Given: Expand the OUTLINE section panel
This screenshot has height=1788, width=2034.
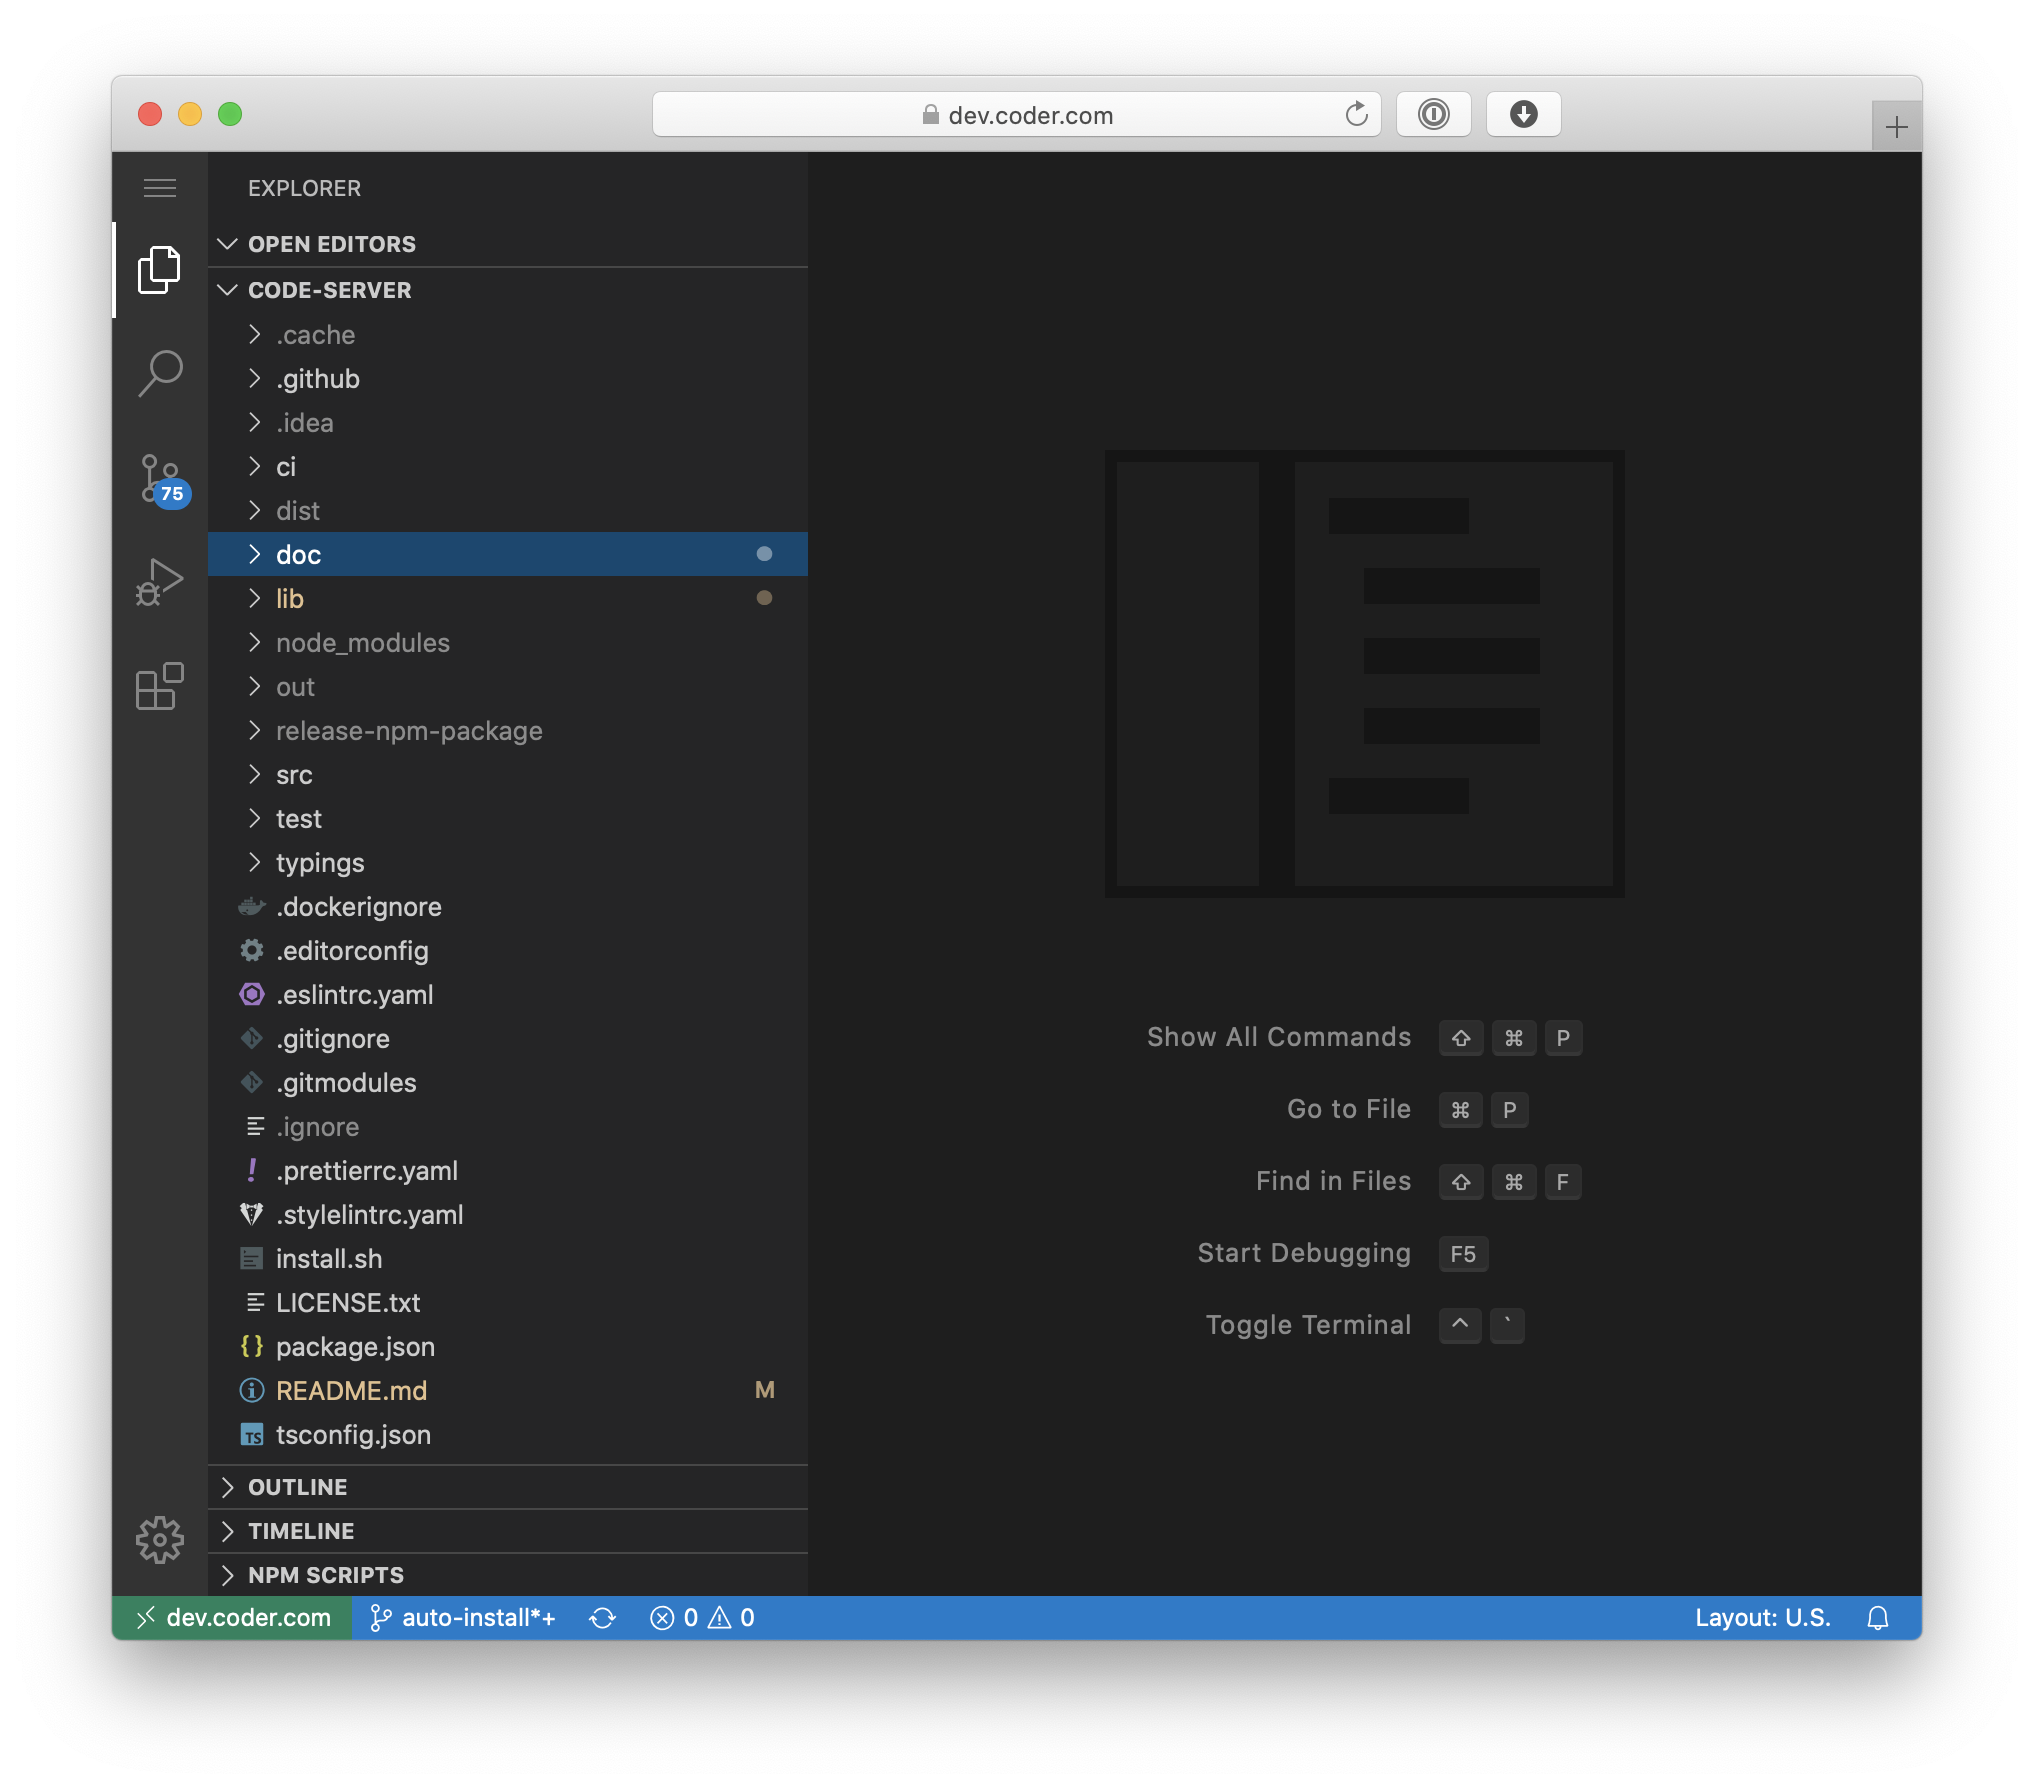Looking at the screenshot, I should click(297, 1485).
